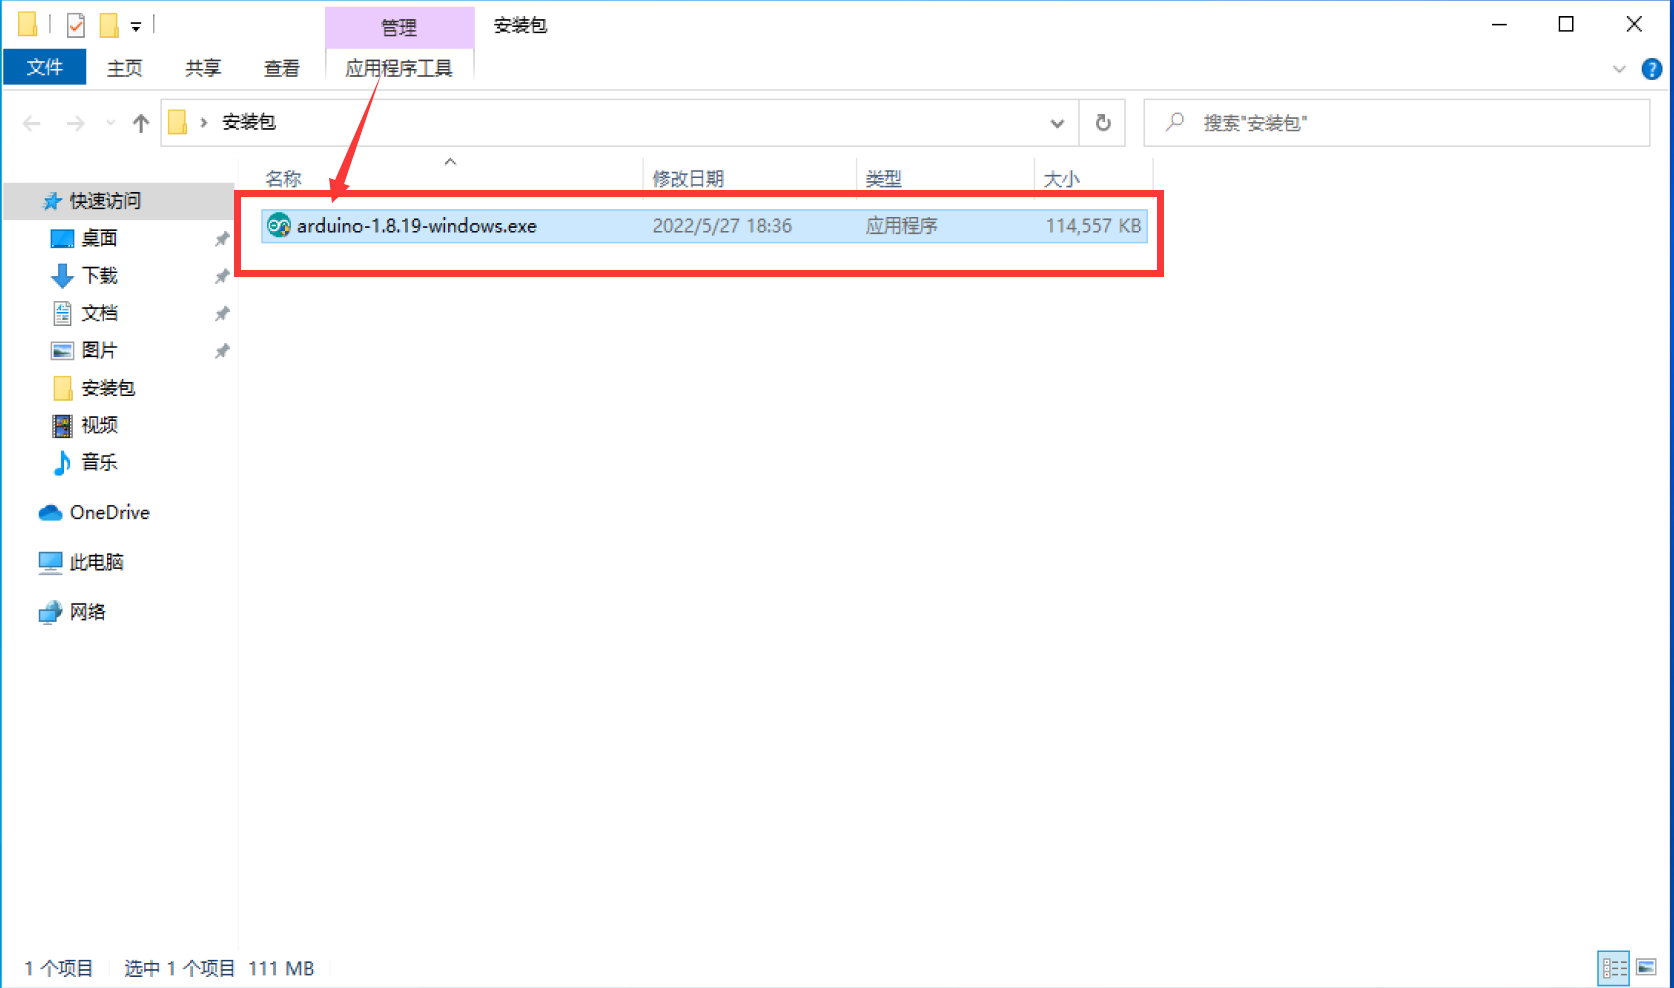Switch to large thumbnail view from the status bar
The height and width of the screenshot is (988, 1674).
click(x=1645, y=967)
